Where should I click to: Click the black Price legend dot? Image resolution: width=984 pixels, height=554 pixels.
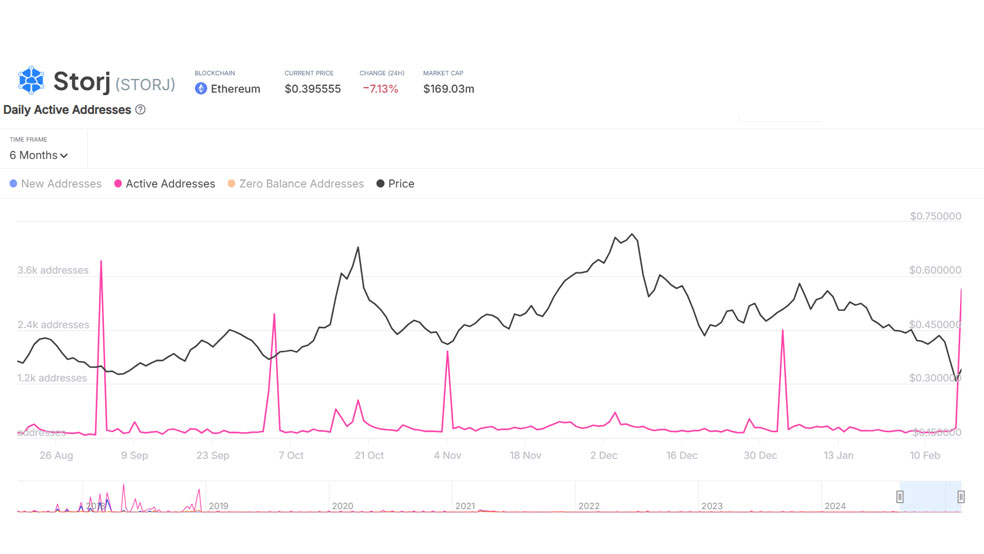click(380, 184)
